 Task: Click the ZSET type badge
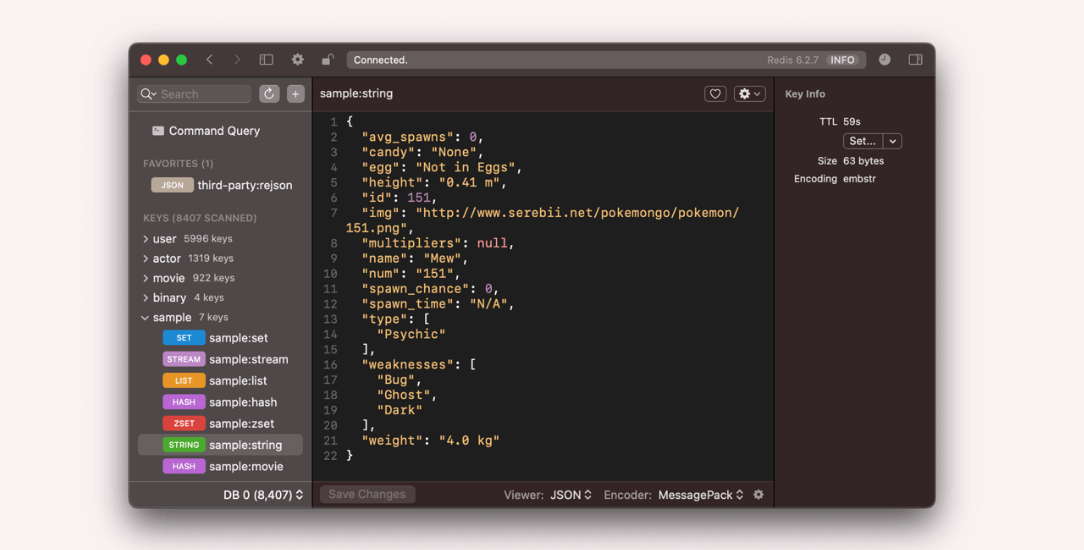pyautogui.click(x=184, y=424)
